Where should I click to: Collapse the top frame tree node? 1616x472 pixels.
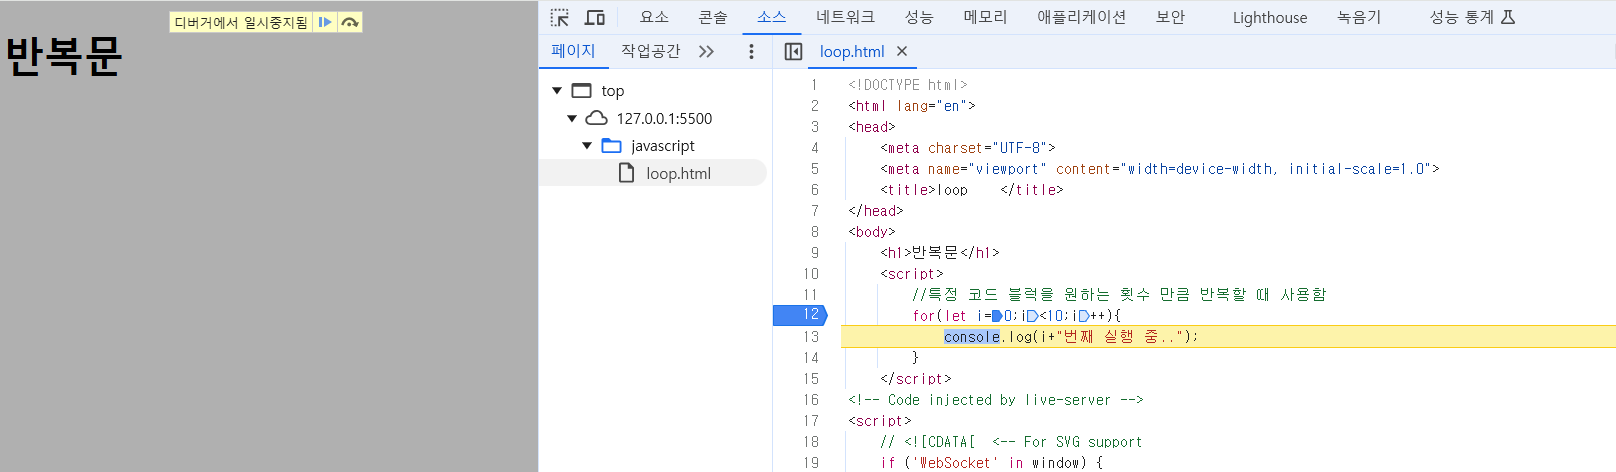point(557,91)
